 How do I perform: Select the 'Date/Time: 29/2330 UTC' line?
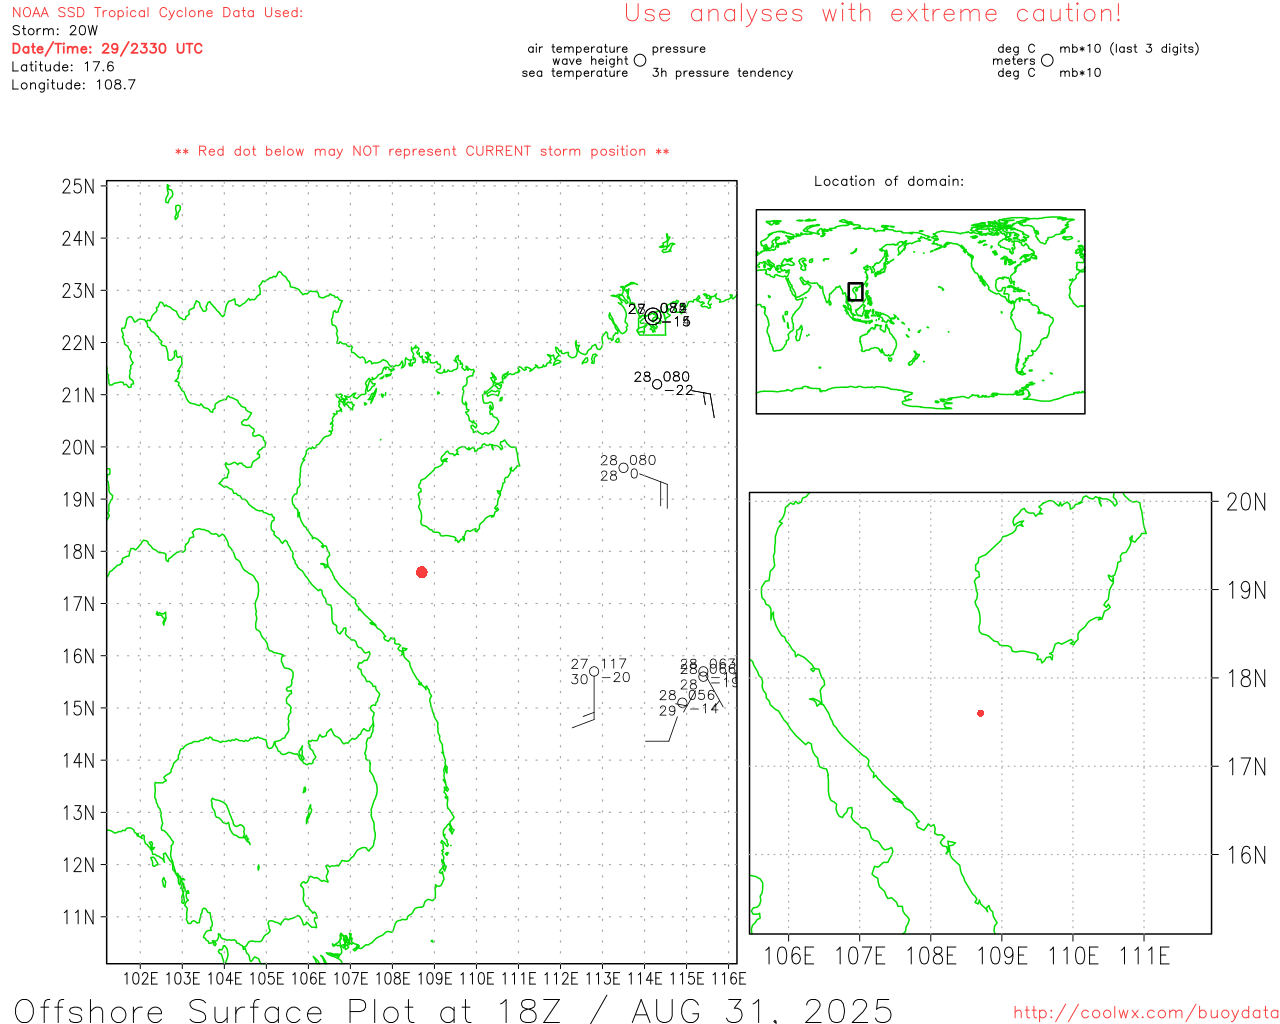[x=107, y=49]
